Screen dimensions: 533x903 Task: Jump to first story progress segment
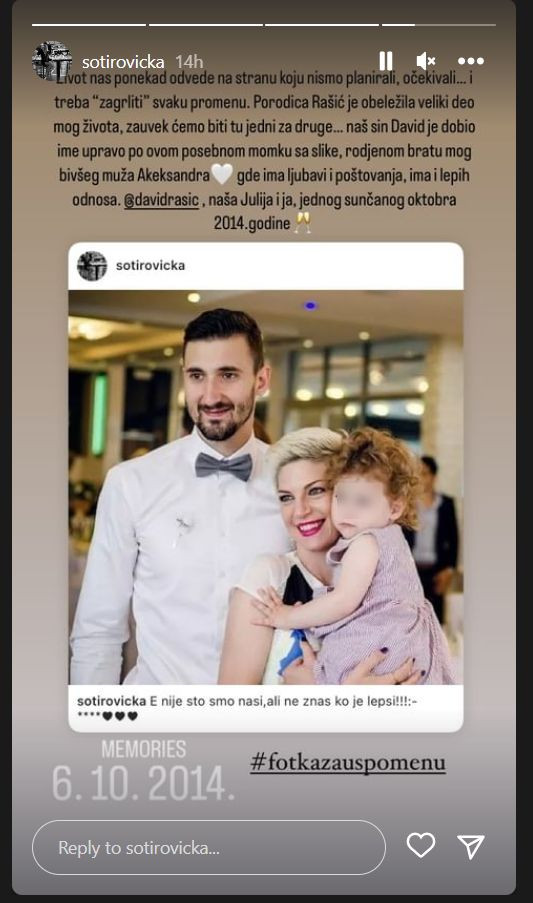click(x=89, y=25)
